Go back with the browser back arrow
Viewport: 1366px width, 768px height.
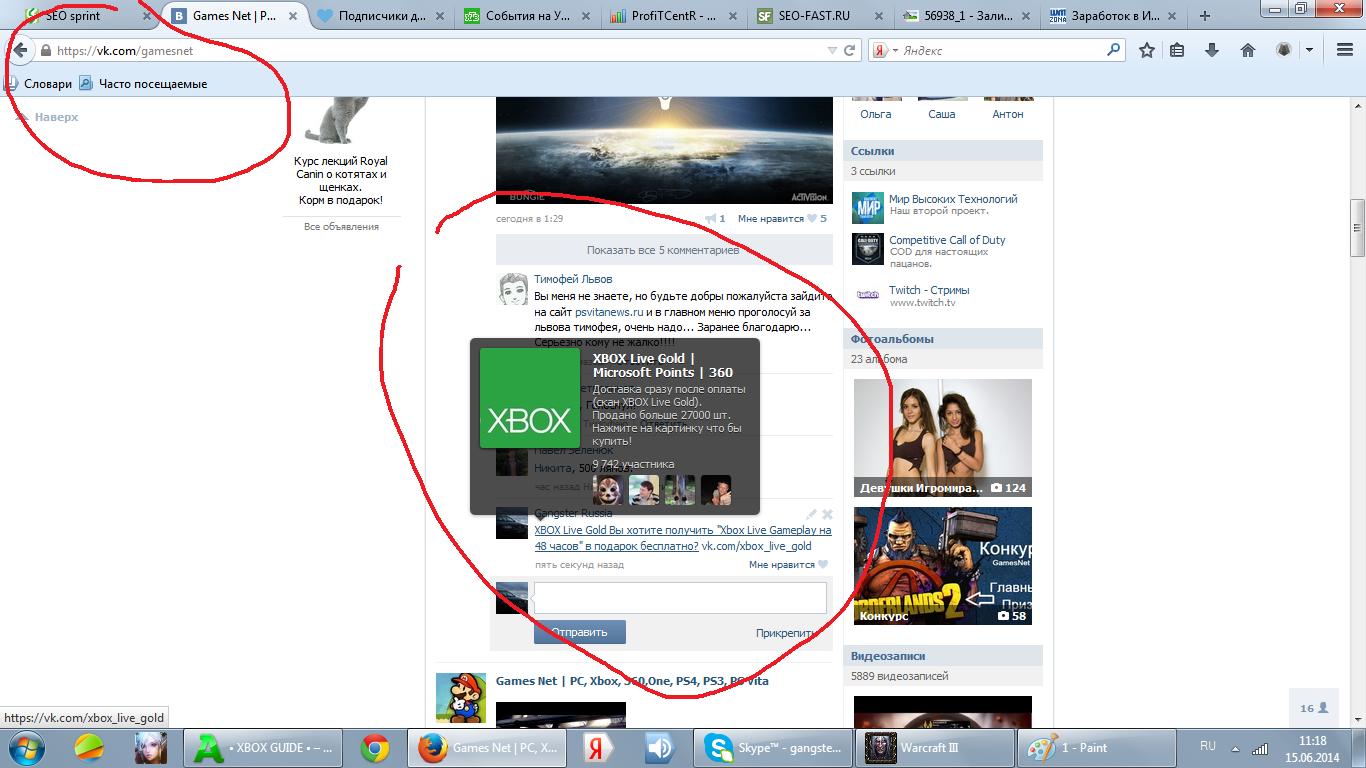[x=18, y=50]
